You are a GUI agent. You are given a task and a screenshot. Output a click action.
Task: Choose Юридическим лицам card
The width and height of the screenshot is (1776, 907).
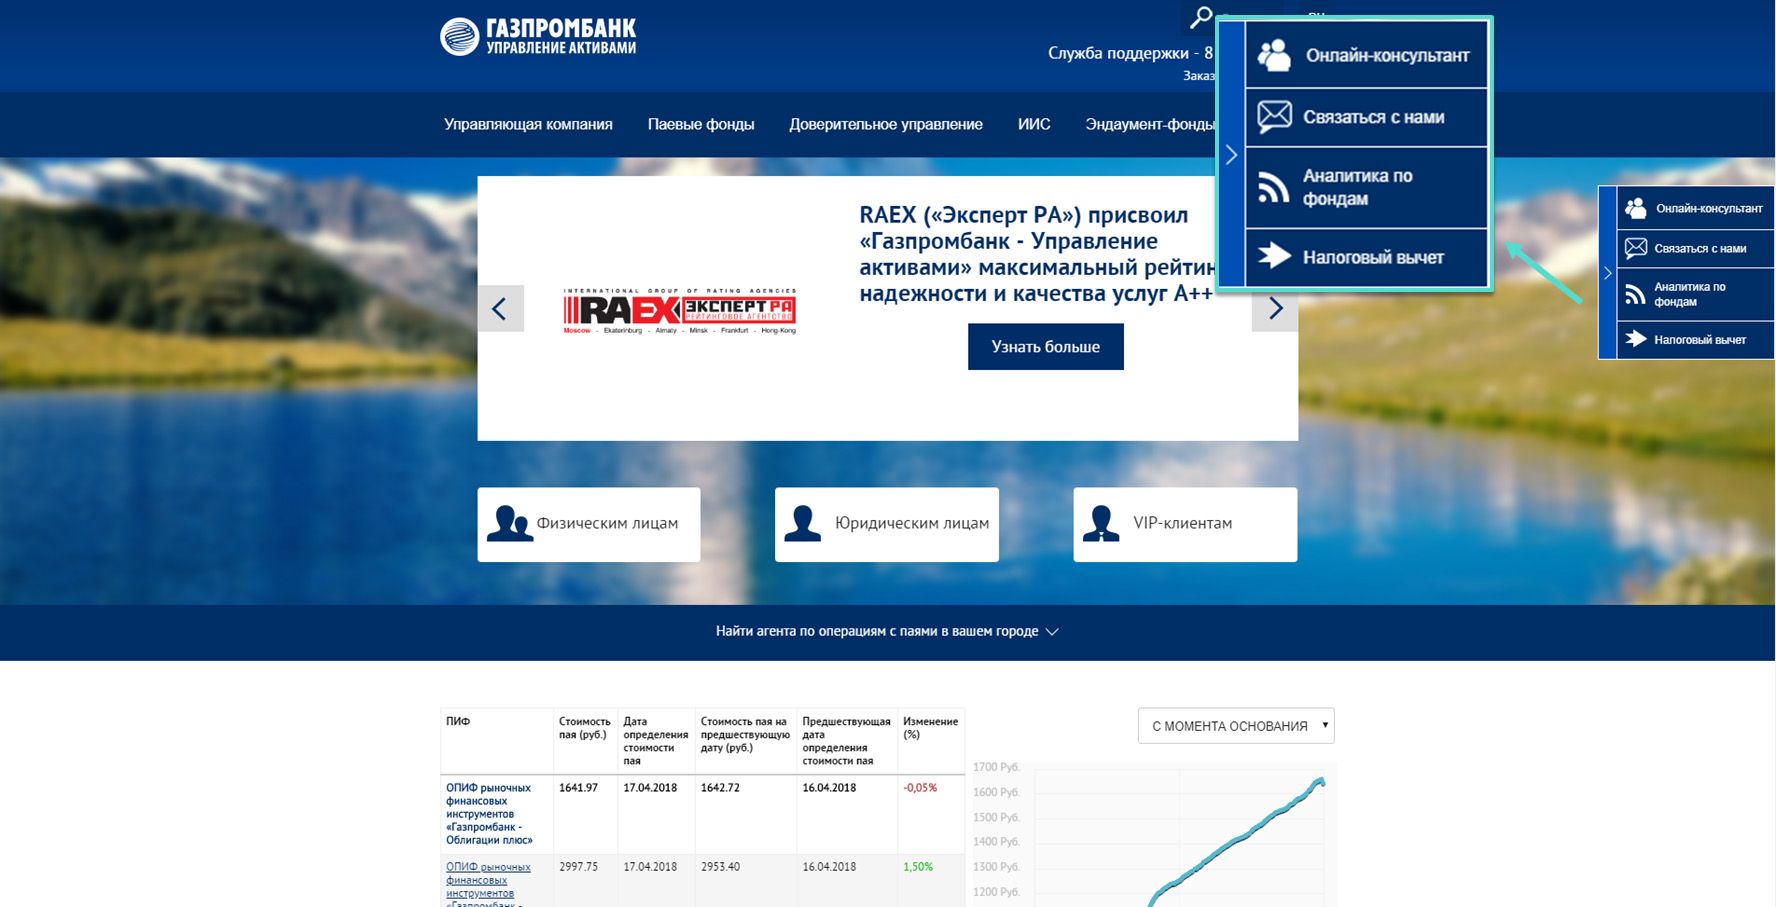(x=887, y=524)
